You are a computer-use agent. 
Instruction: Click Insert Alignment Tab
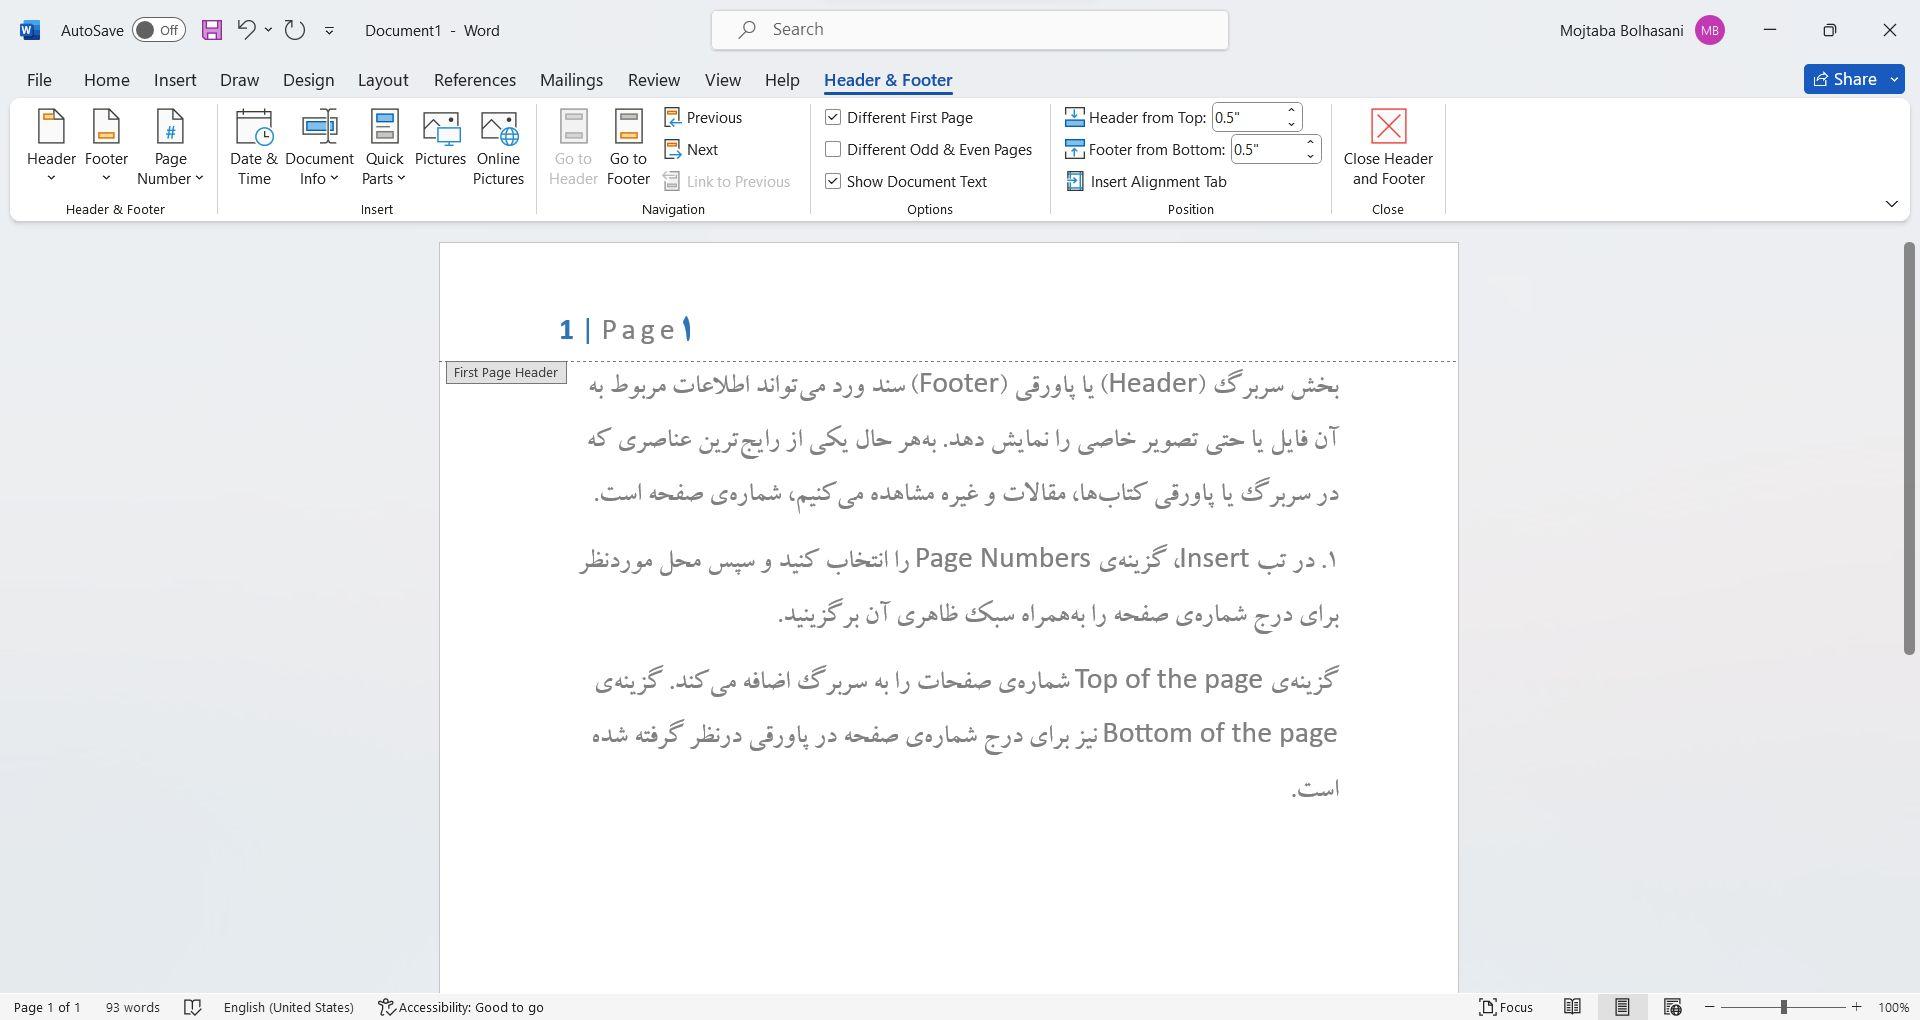[1146, 182]
